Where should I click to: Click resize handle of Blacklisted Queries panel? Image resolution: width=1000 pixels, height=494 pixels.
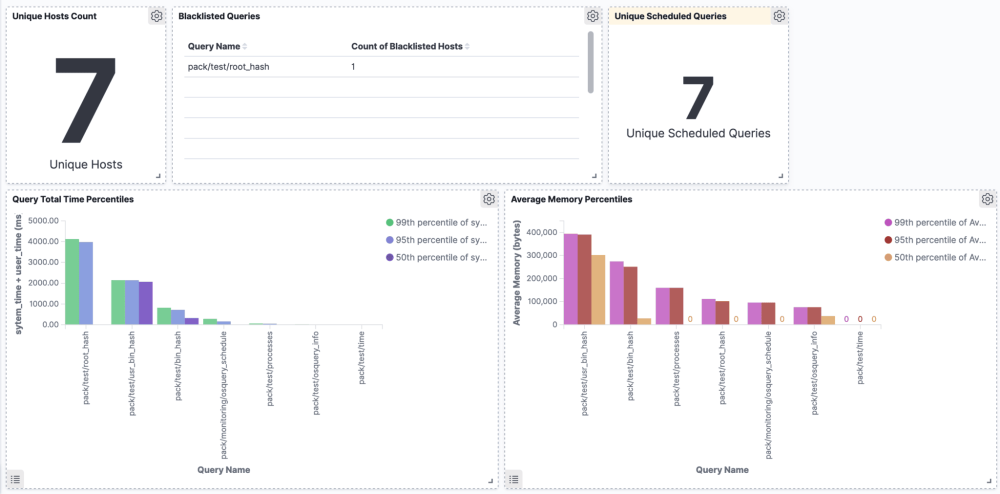tap(595, 177)
